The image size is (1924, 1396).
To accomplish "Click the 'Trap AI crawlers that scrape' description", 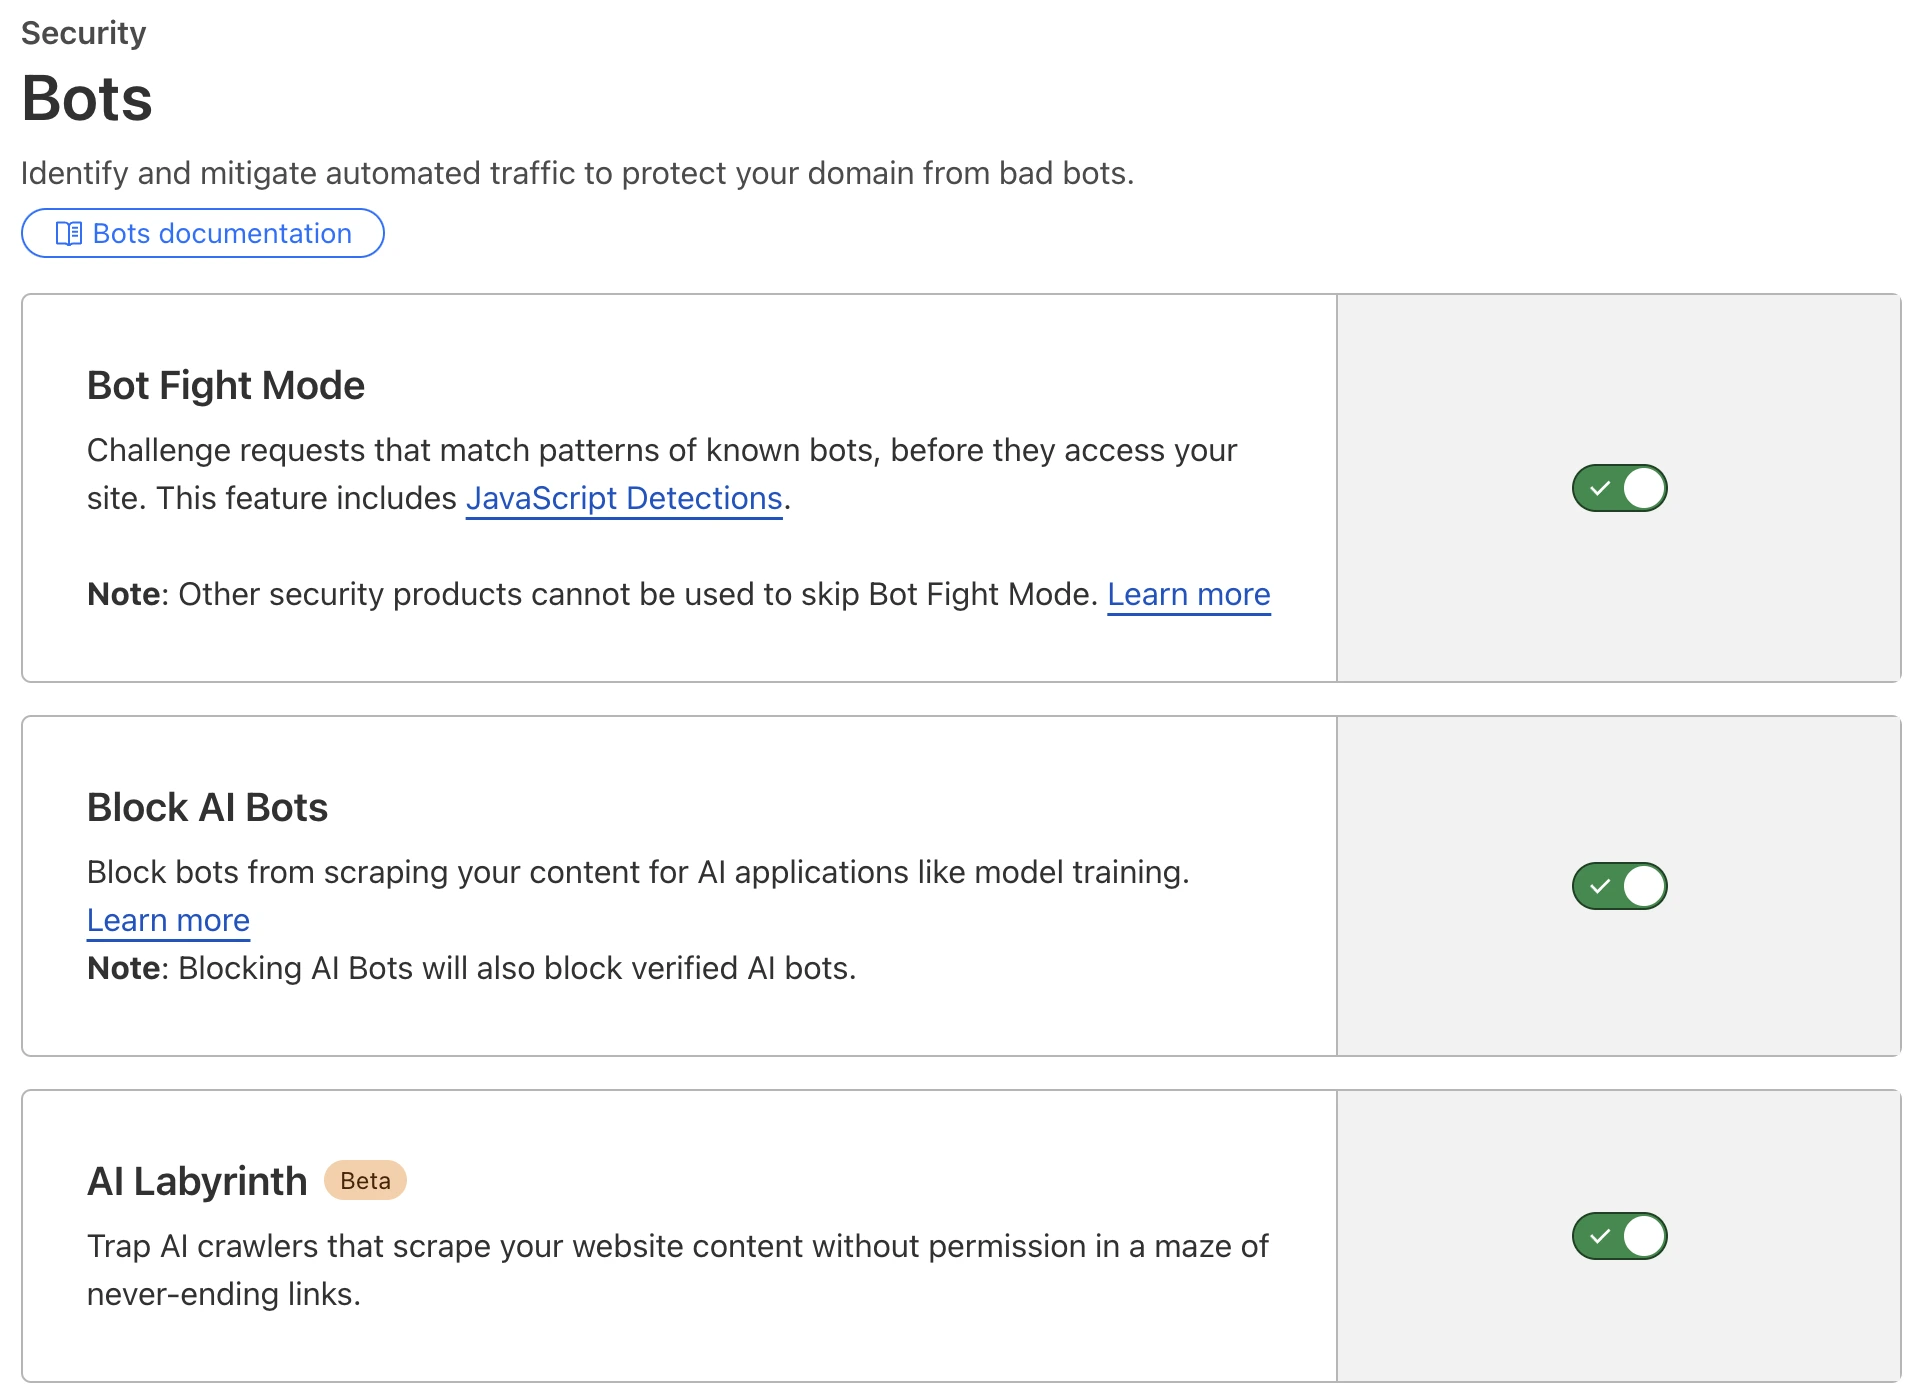I will (x=677, y=1270).
